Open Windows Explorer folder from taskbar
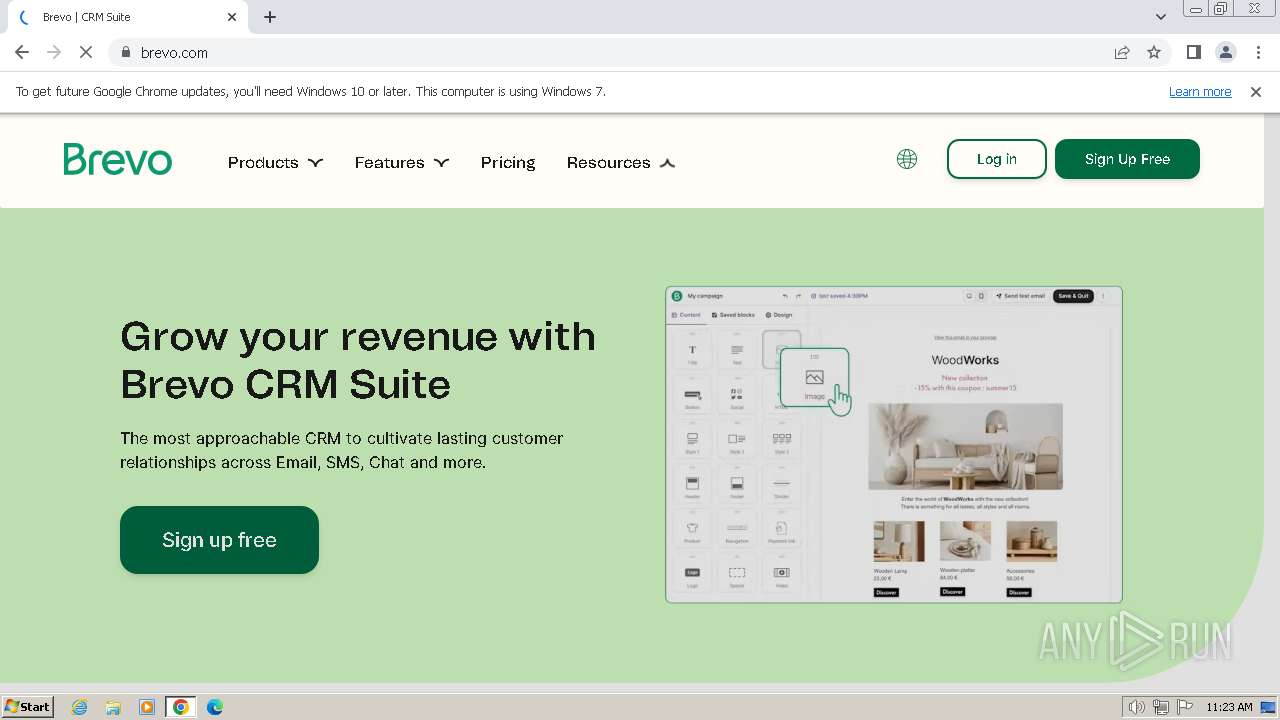 pos(113,707)
